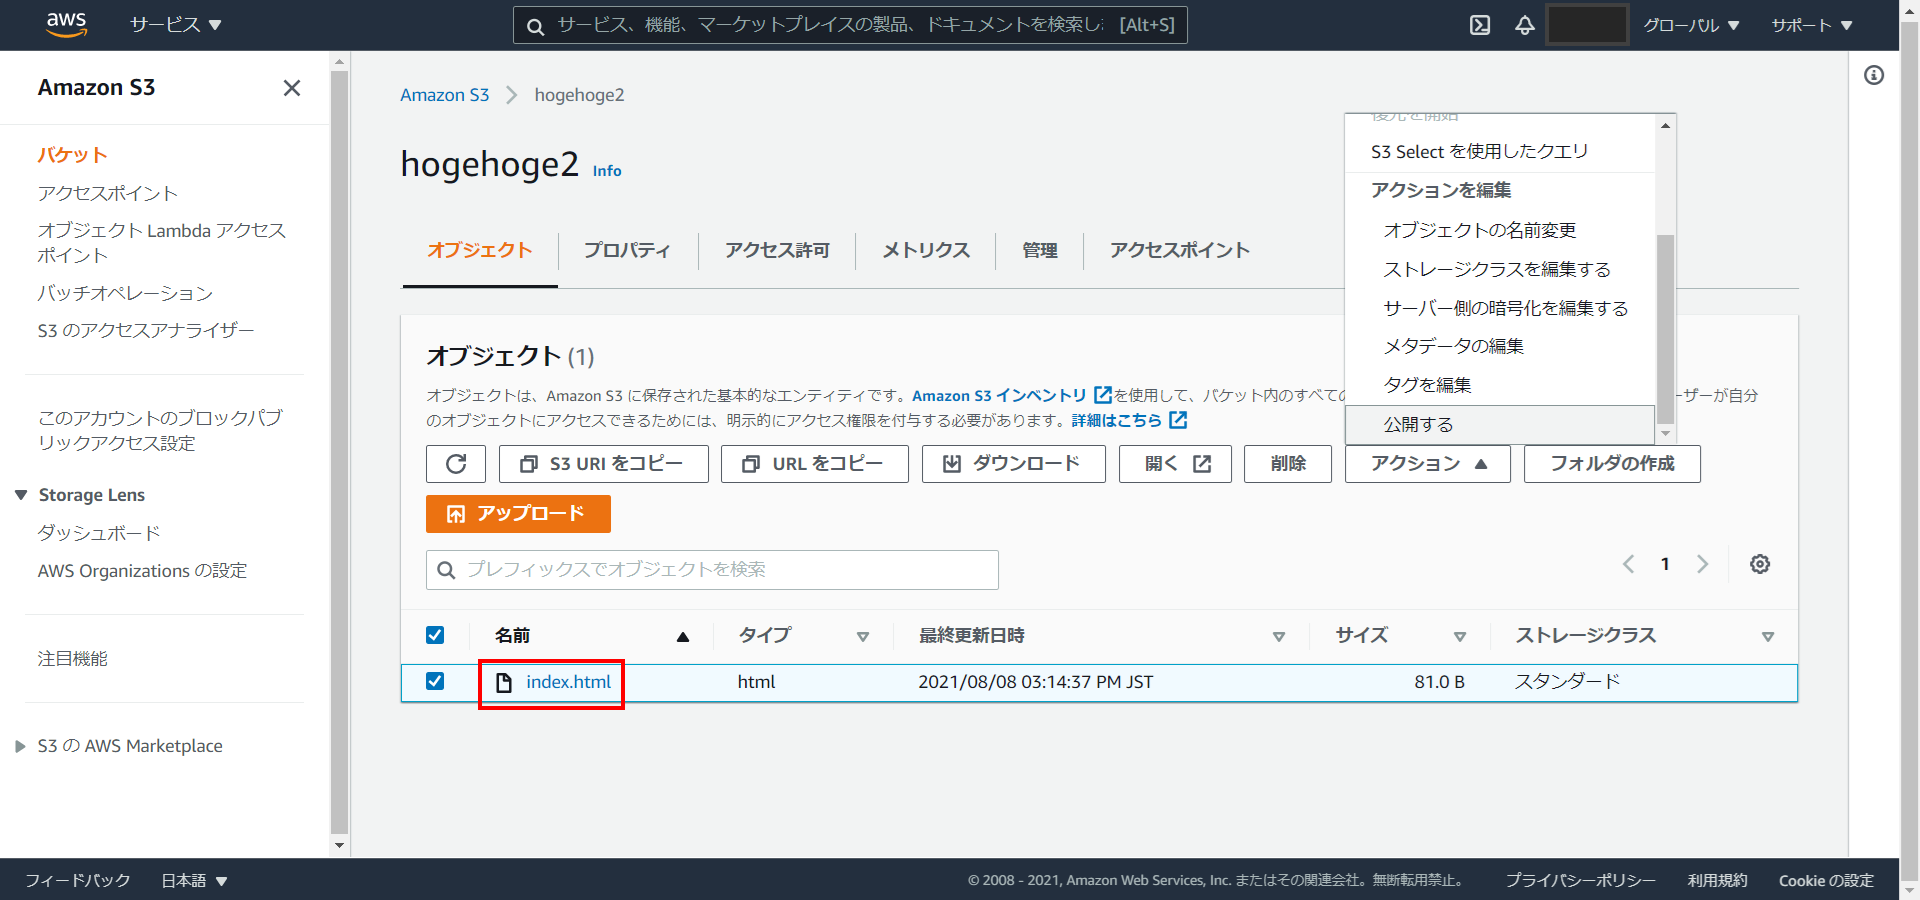The height and width of the screenshot is (900, 1920).
Task: Open the notifications bell
Action: point(1525,25)
